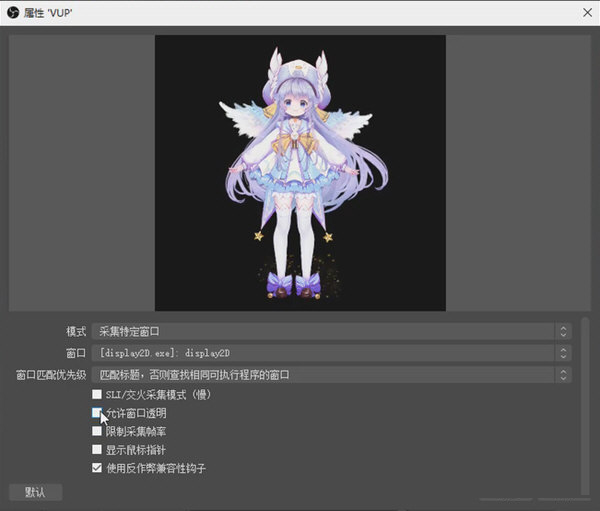
Task: Click the anime character preview image
Action: coord(300,173)
